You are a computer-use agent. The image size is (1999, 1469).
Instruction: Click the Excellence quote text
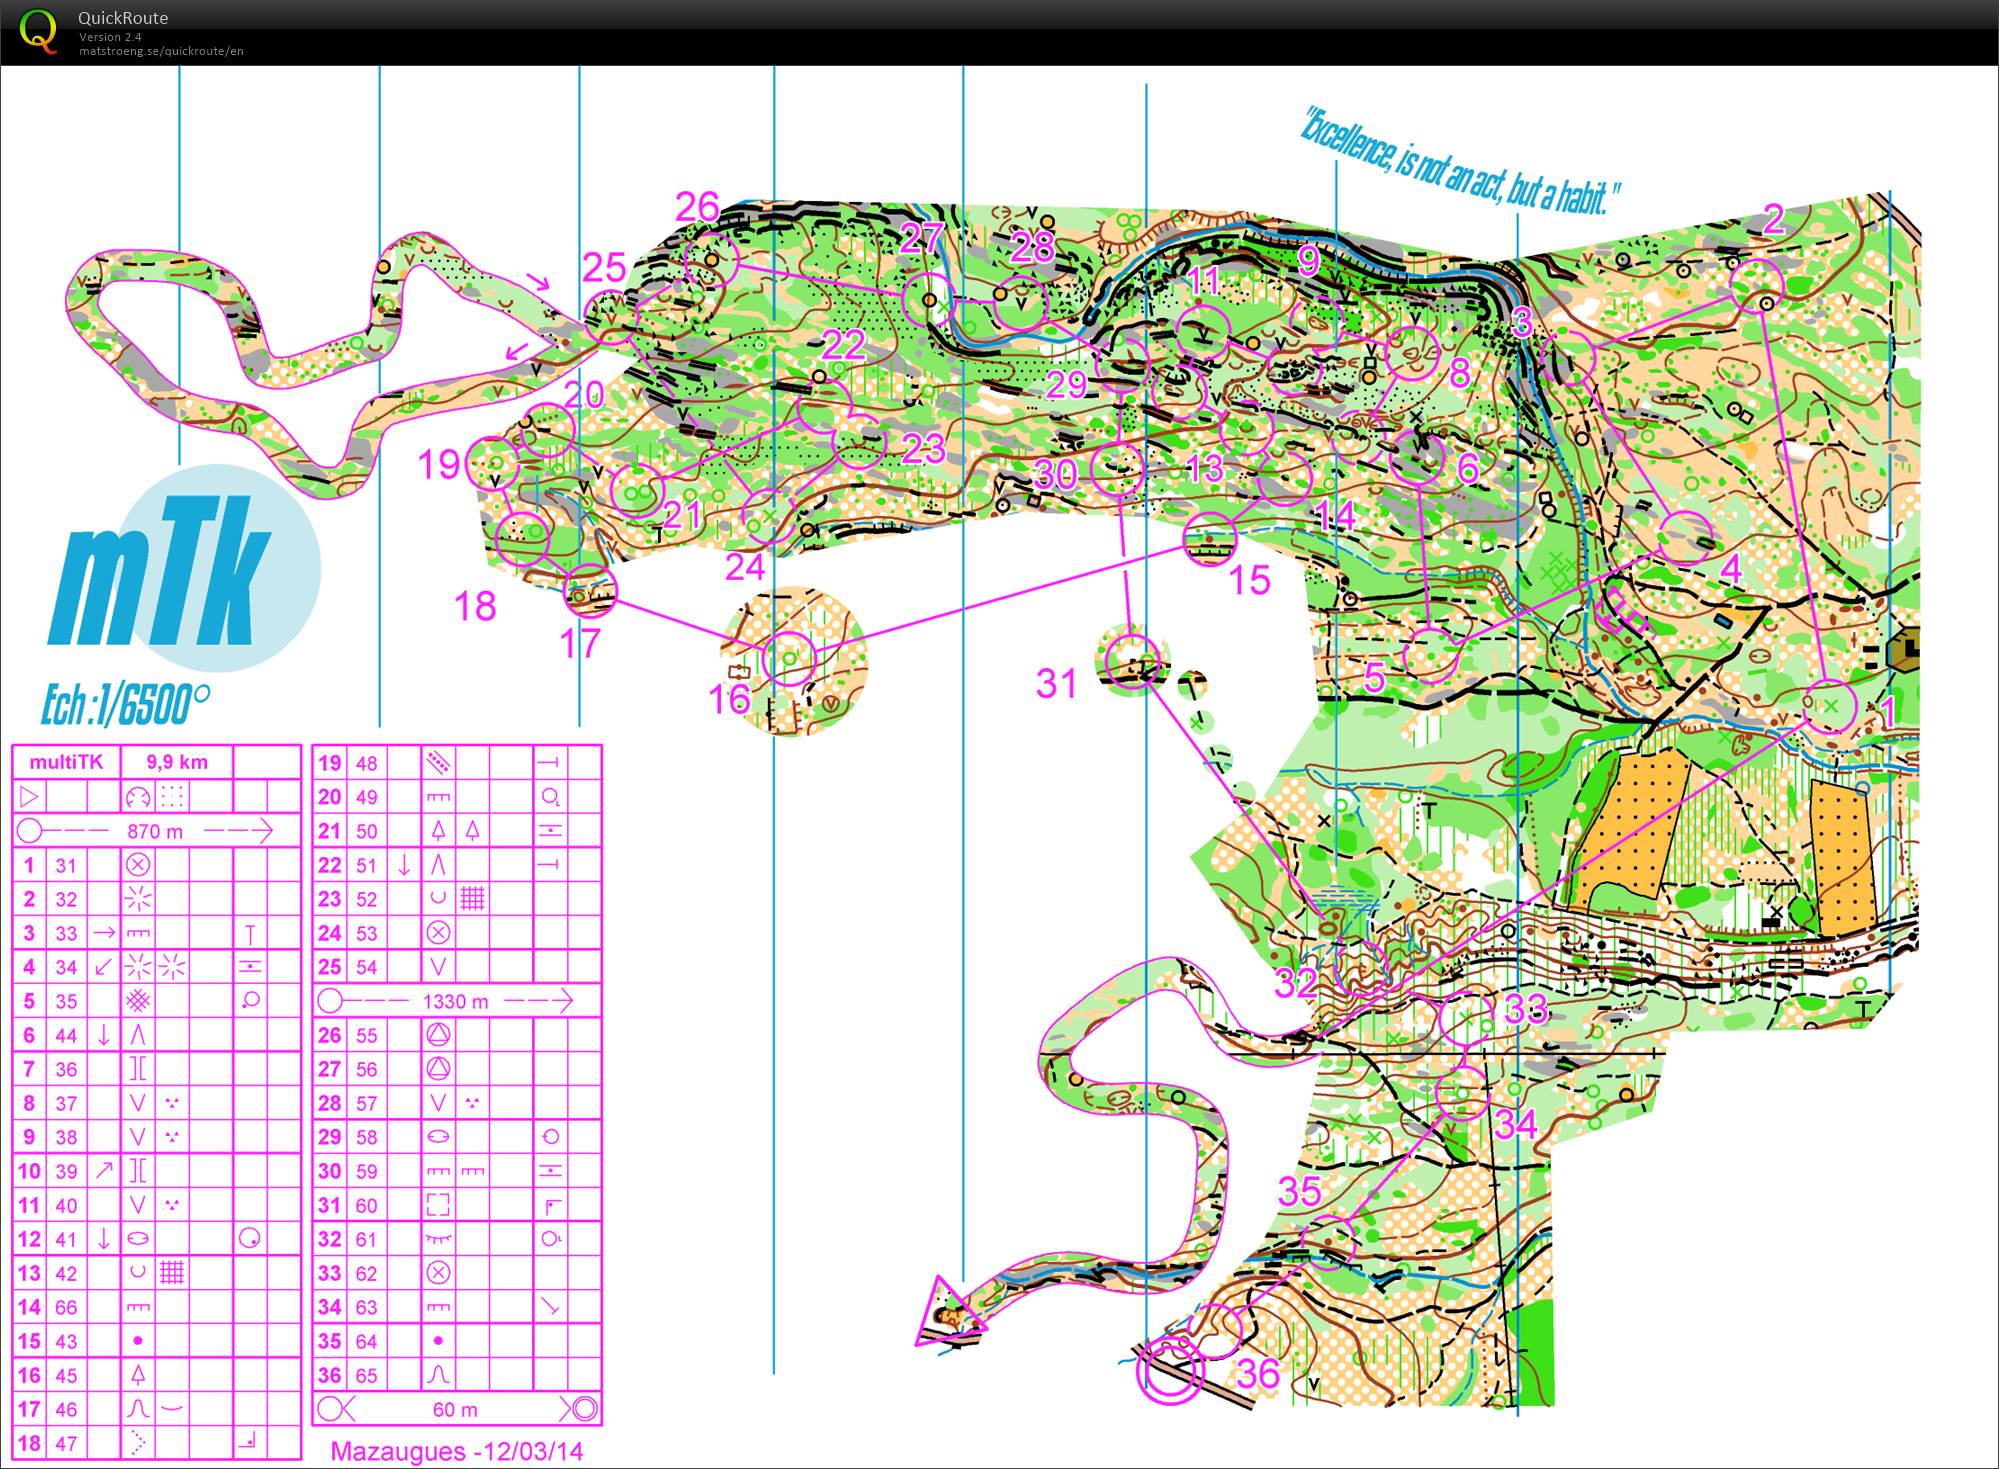[1459, 160]
